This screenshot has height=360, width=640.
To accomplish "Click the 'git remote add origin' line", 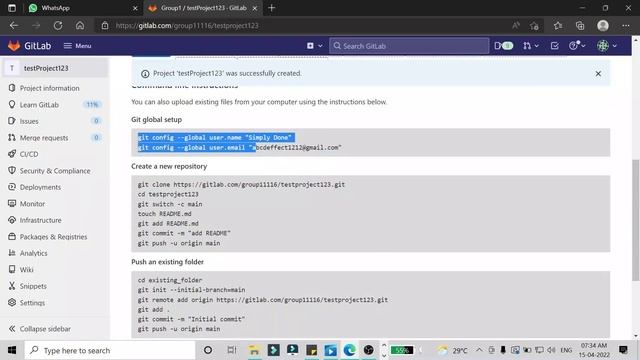I will click(263, 300).
